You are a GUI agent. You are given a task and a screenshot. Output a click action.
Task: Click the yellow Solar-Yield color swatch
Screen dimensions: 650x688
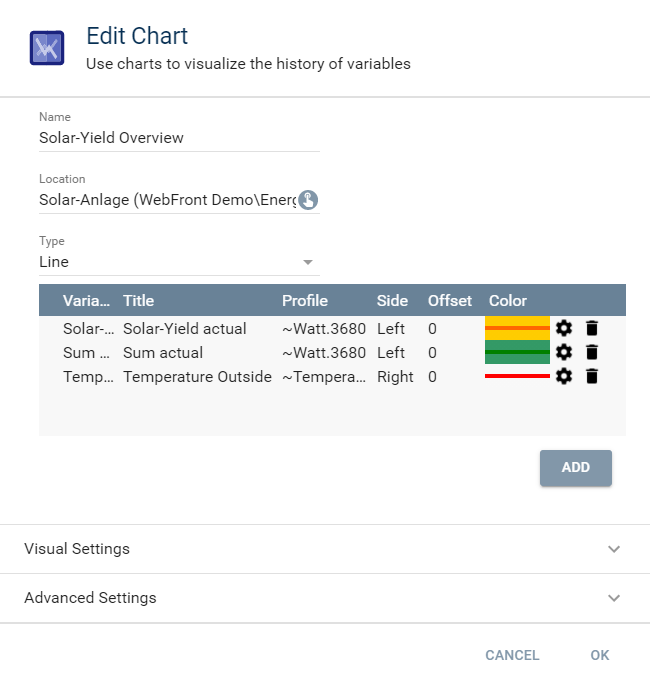(517, 328)
